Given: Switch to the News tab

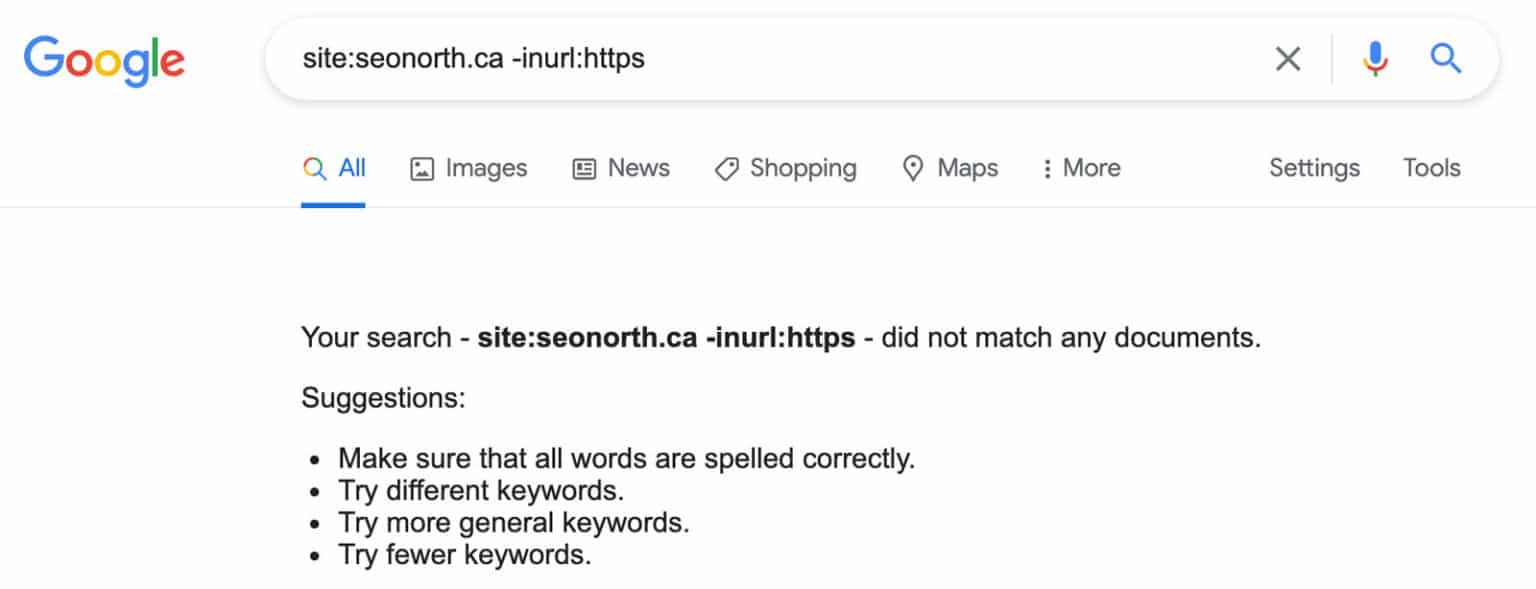Looking at the screenshot, I should [x=620, y=168].
